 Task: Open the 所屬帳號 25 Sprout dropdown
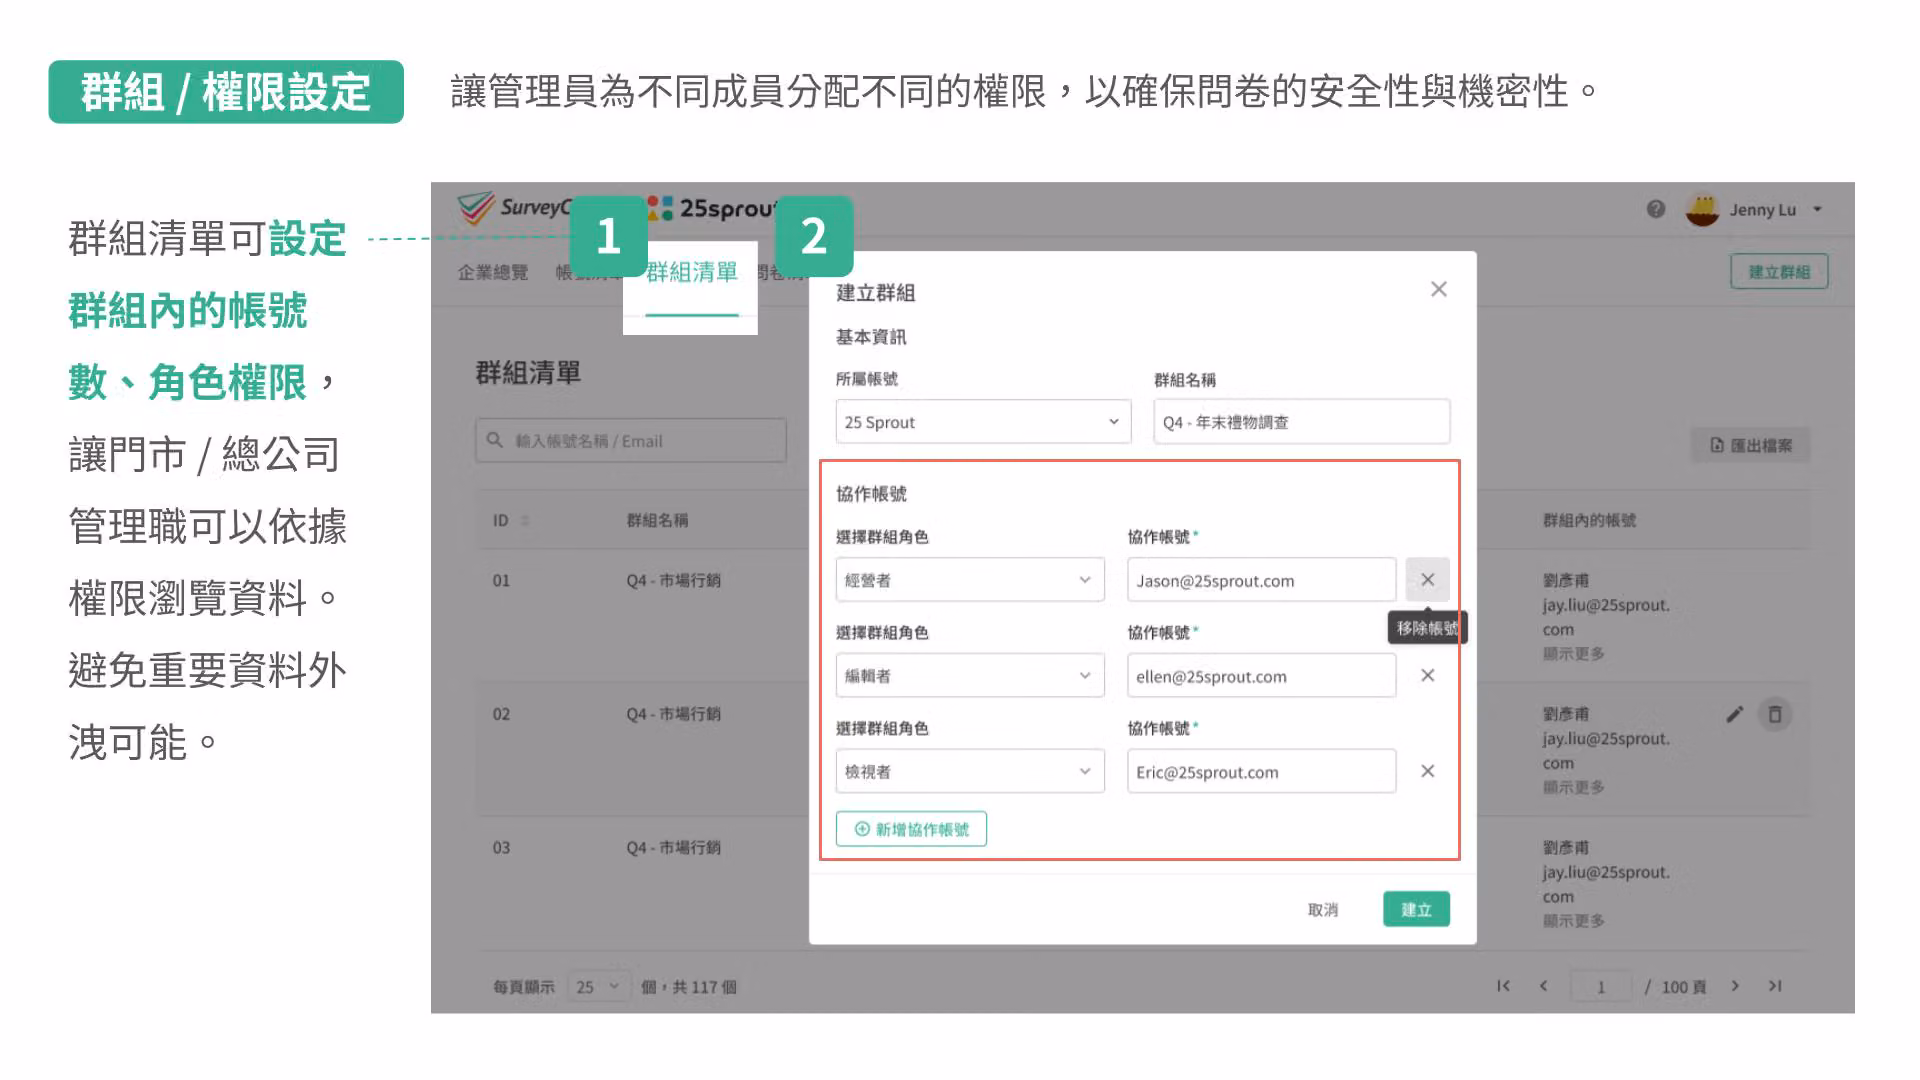click(983, 422)
